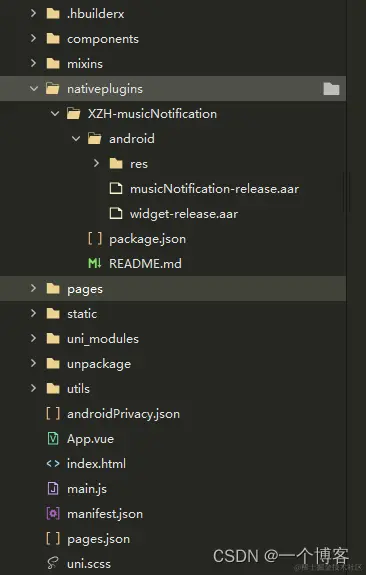Expand the unpackage folder chevron

coord(33,363)
